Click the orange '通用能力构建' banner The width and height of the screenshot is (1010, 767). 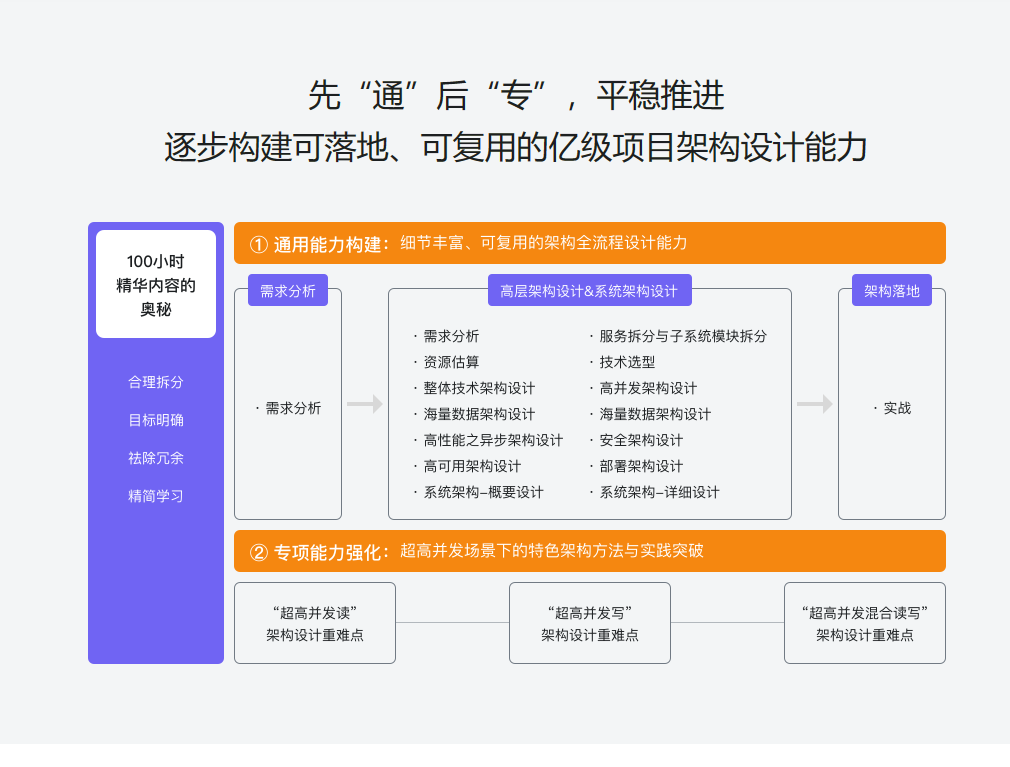(x=589, y=243)
